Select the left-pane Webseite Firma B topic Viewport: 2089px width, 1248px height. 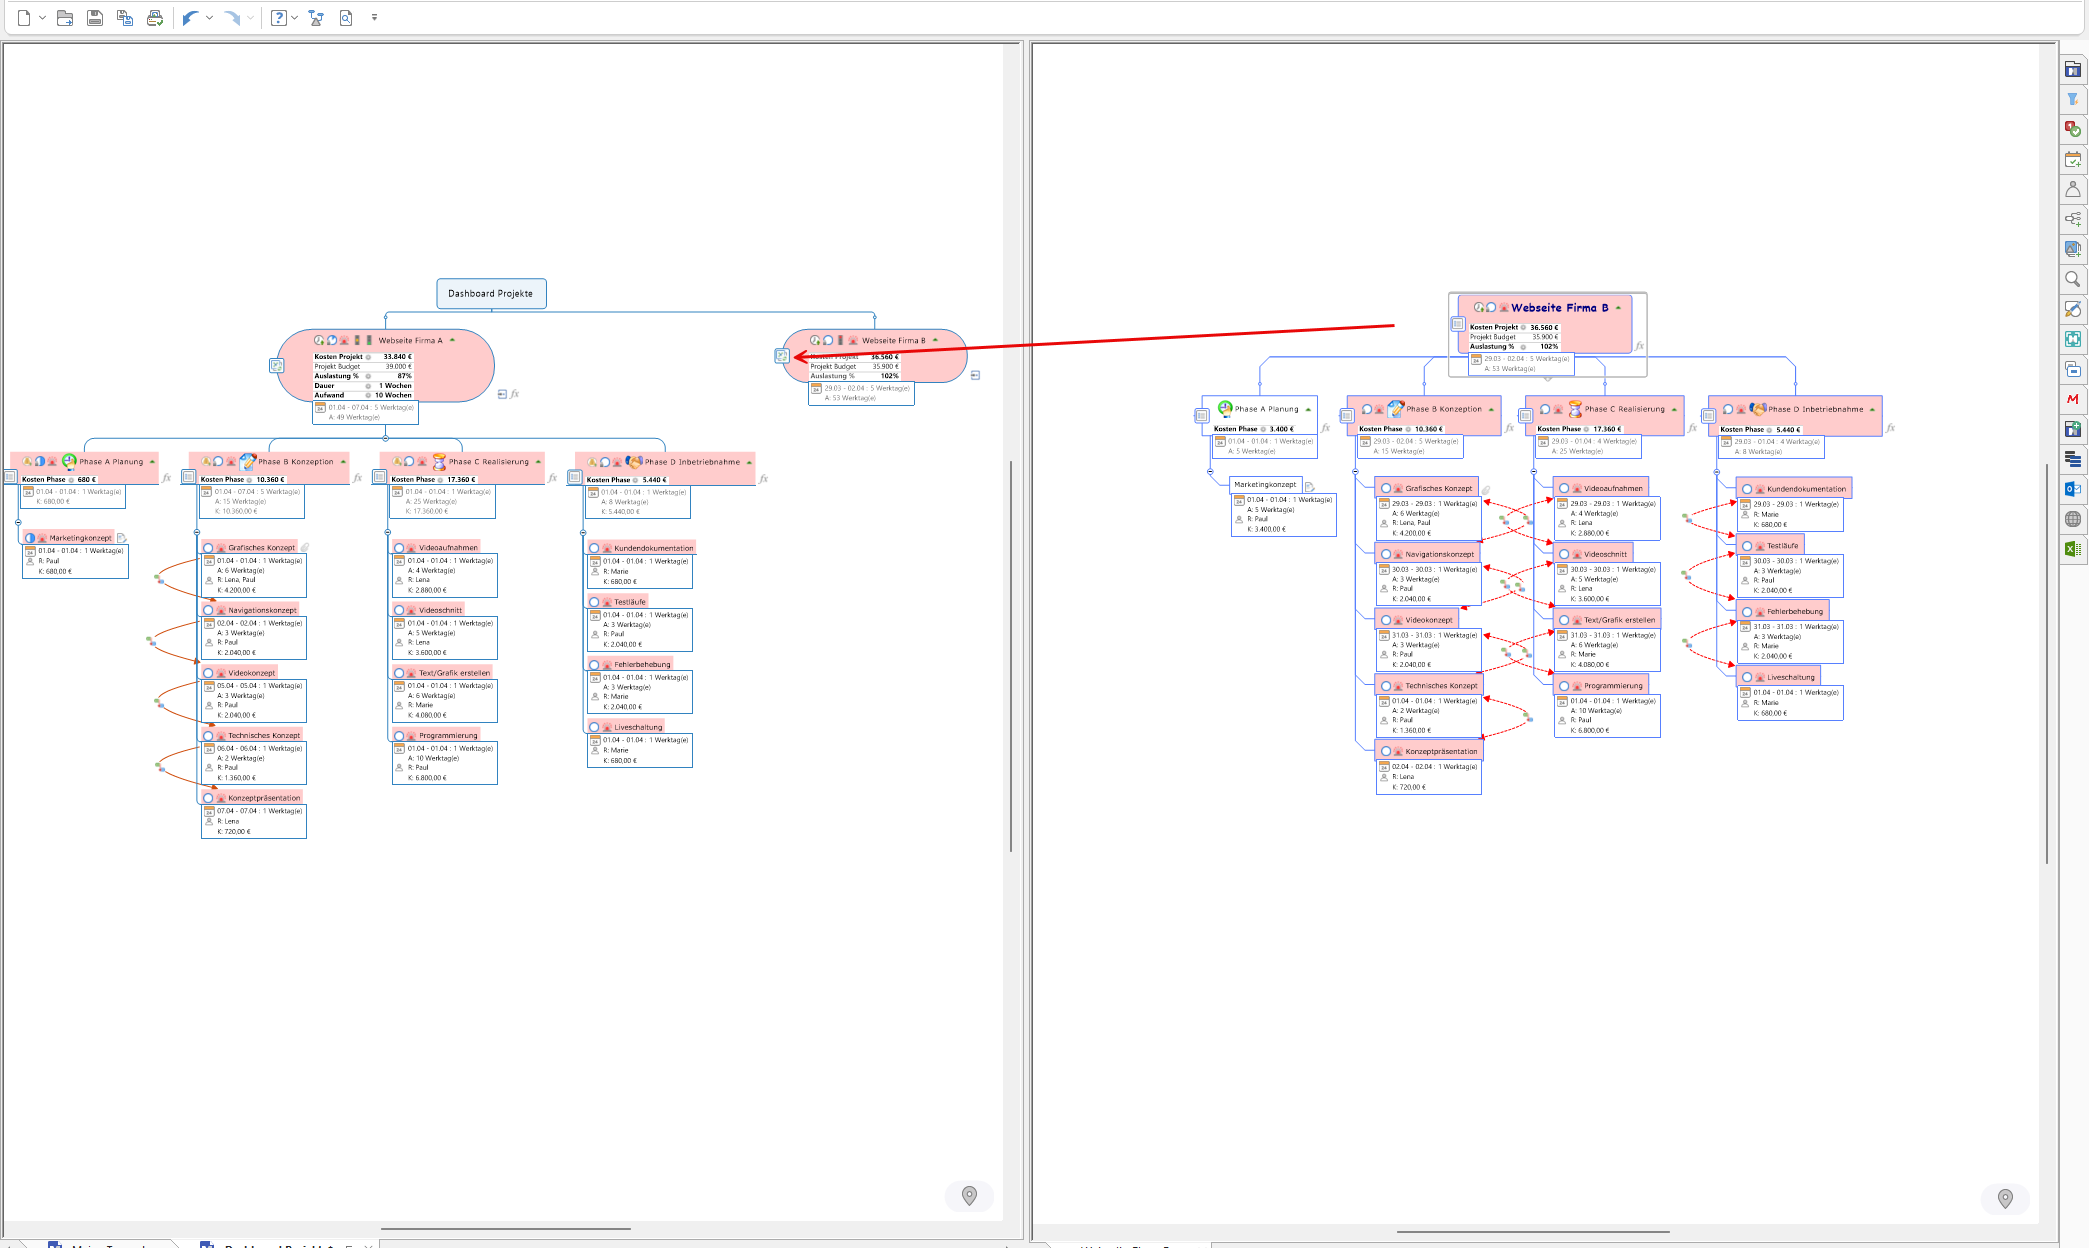(x=875, y=356)
